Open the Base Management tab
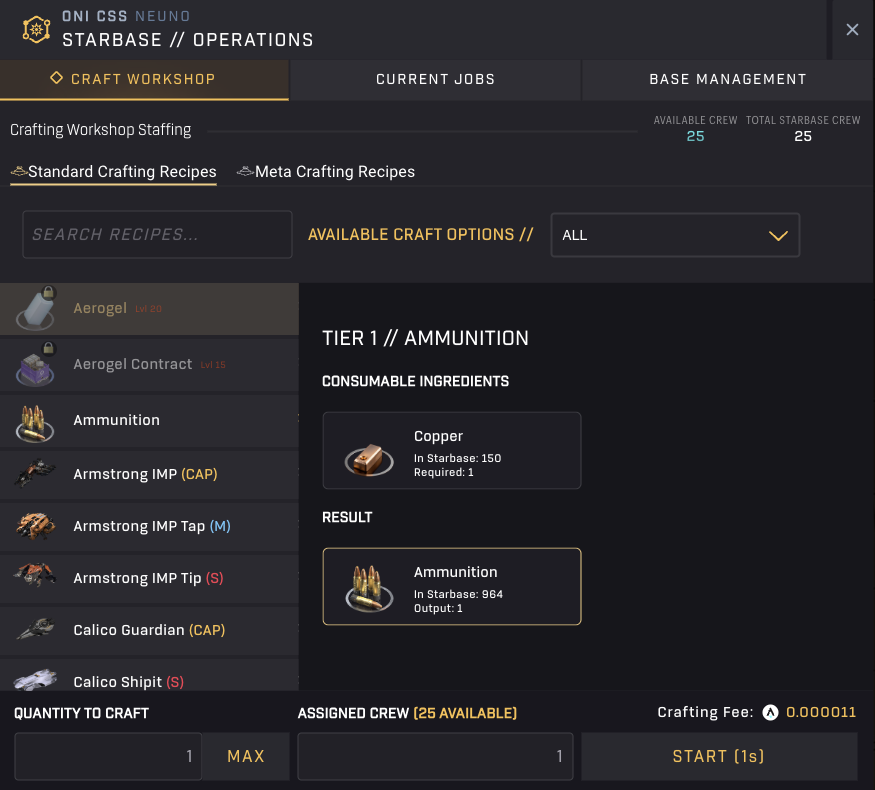Screen dimensions: 875x790 click(x=727, y=79)
